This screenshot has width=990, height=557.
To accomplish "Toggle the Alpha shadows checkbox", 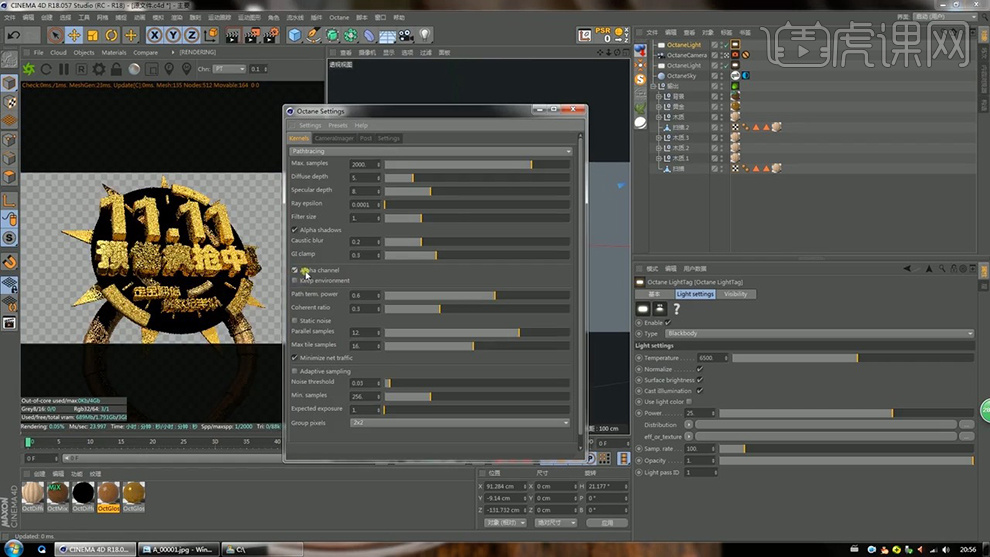I will pyautogui.click(x=294, y=230).
